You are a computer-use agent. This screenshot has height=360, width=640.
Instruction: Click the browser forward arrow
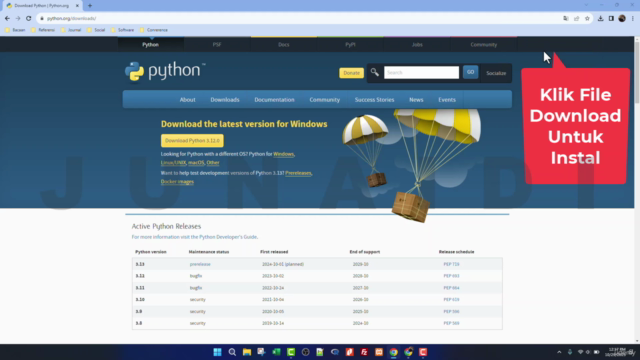(x=18, y=18)
